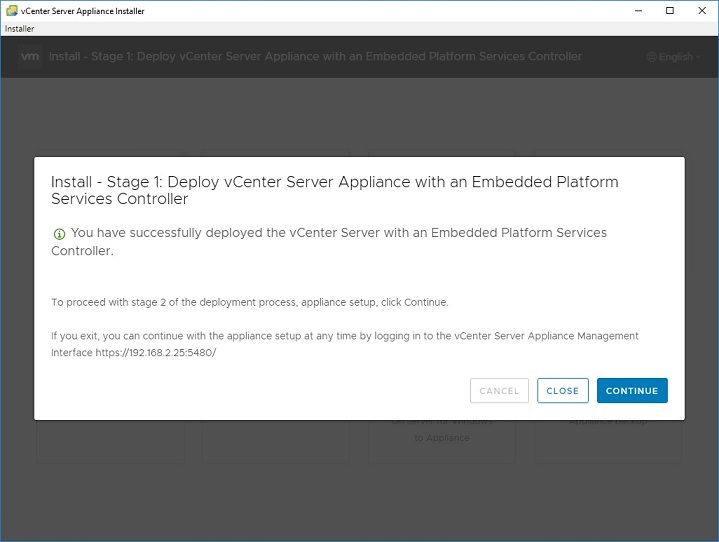Click the vCenter Server Appliance Installer app icon
The height and width of the screenshot is (542, 719).
point(11,11)
